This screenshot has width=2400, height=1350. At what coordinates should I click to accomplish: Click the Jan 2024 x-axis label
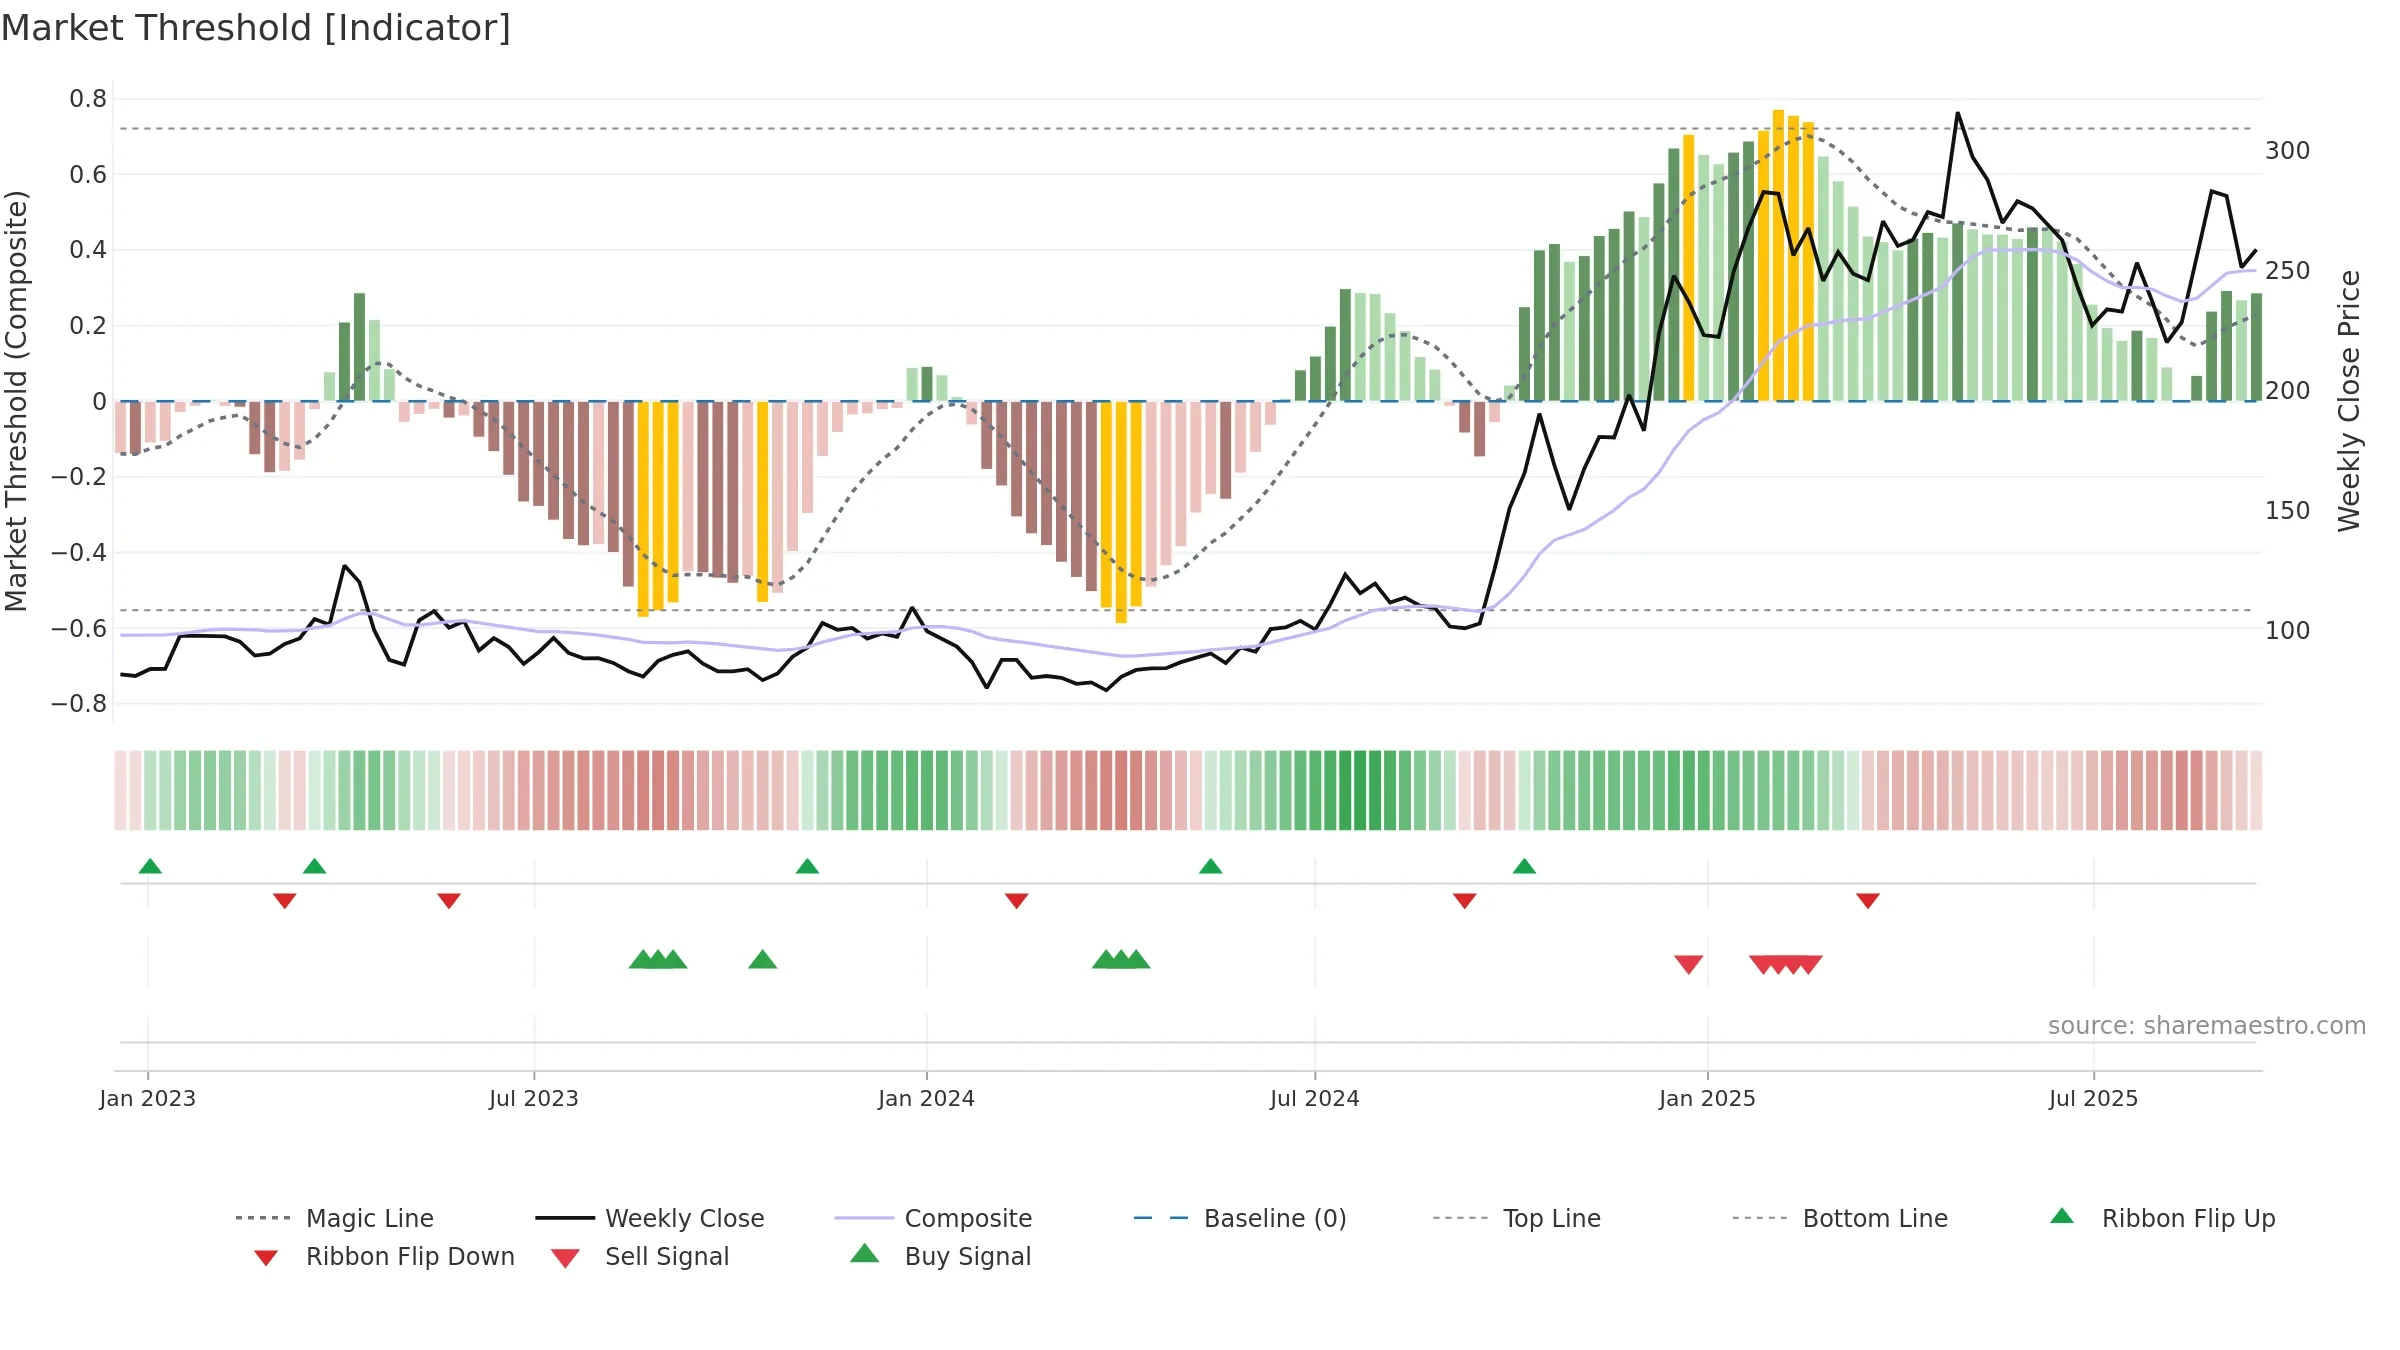[x=926, y=1098]
